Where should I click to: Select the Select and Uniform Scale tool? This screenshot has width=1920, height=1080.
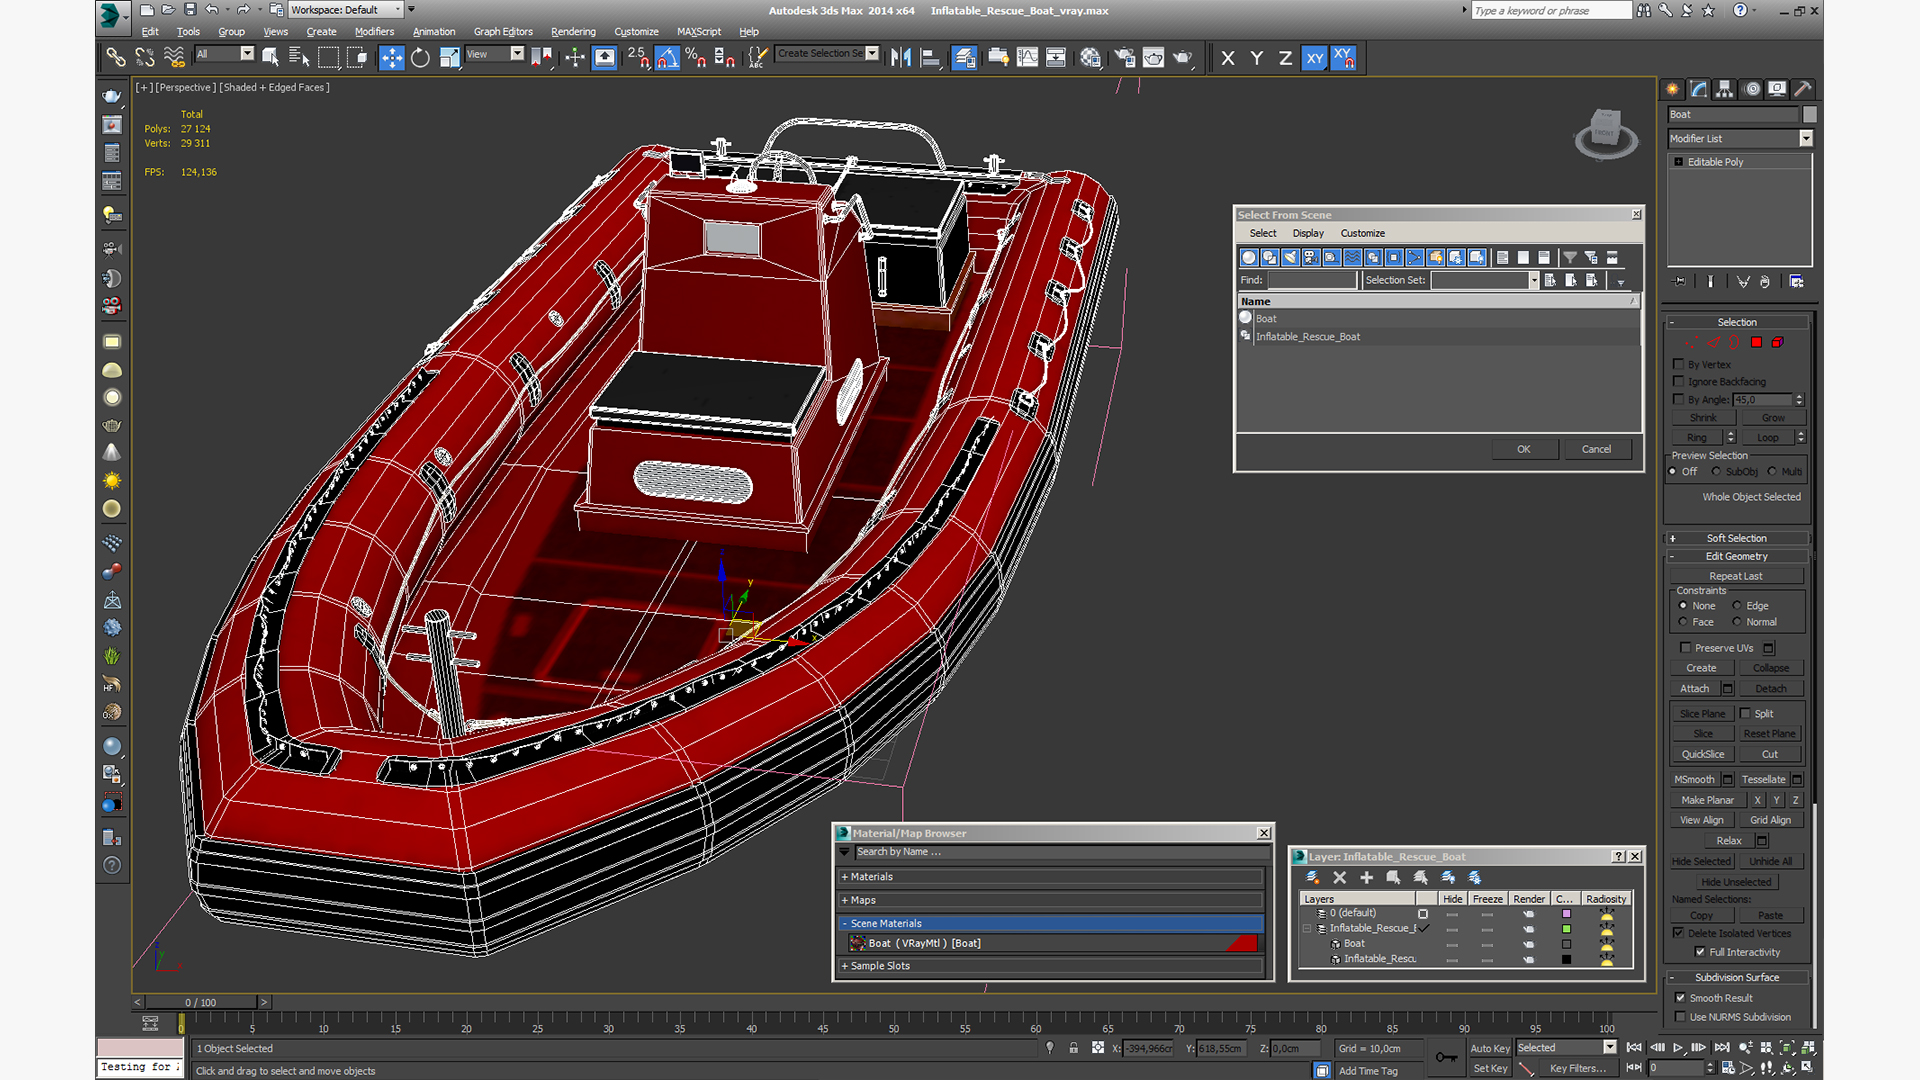point(450,58)
